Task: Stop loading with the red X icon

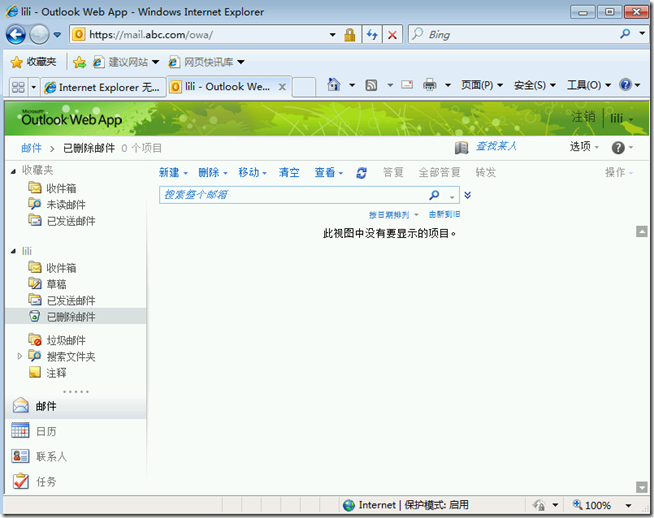Action: [x=392, y=35]
